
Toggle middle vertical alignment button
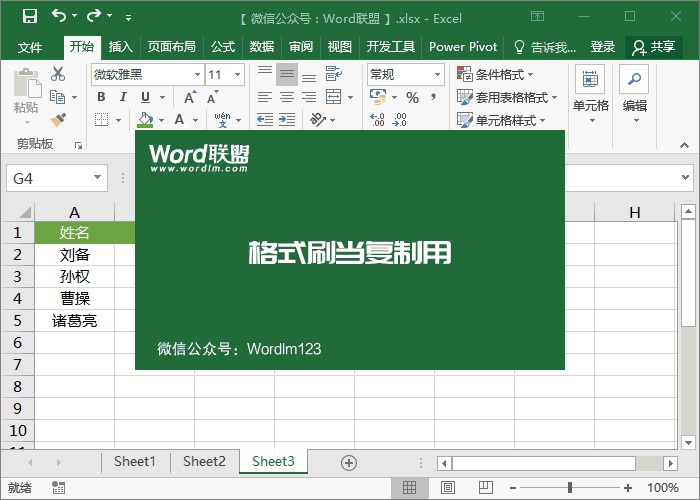287,74
